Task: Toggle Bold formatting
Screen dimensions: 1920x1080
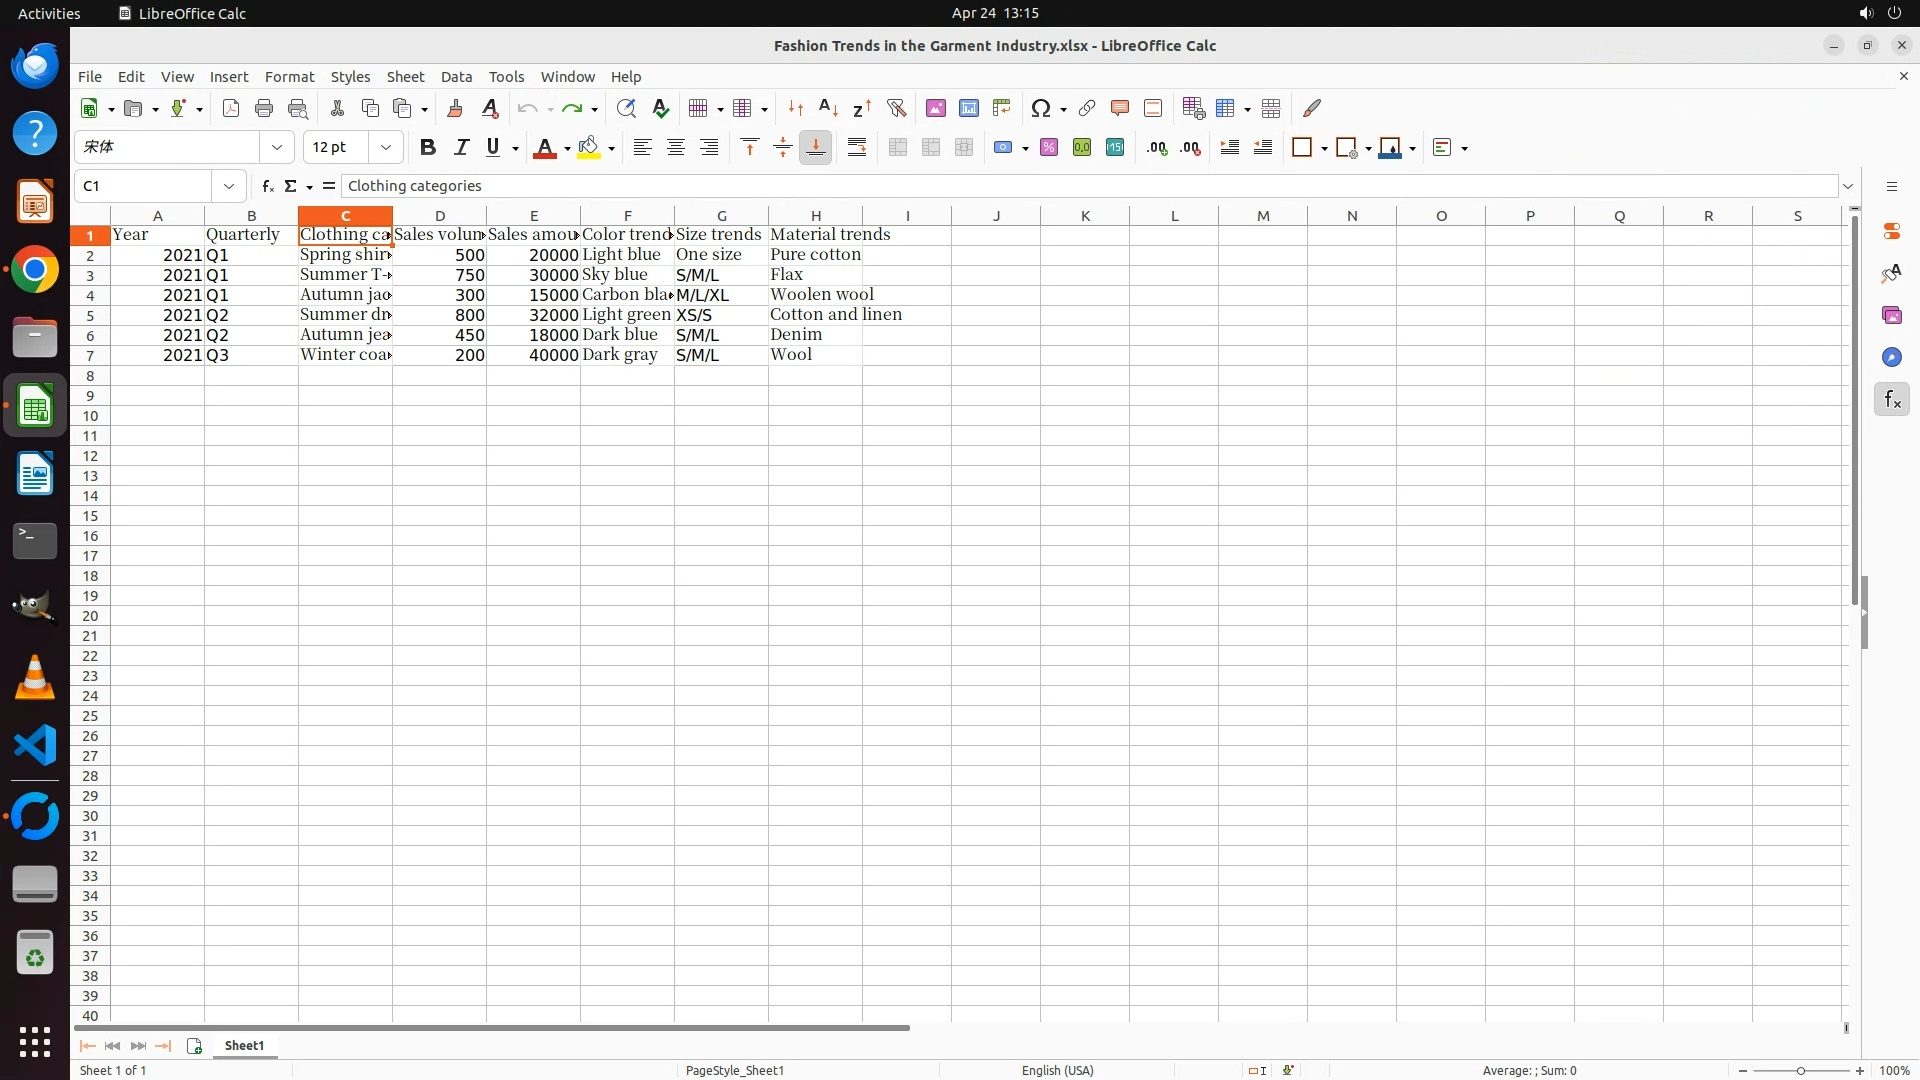Action: (x=428, y=148)
